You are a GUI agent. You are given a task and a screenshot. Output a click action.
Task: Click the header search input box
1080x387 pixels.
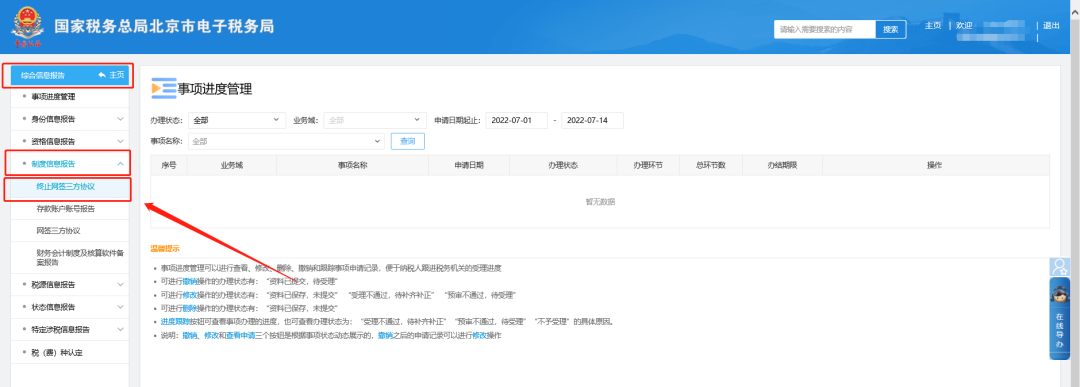[x=825, y=29]
